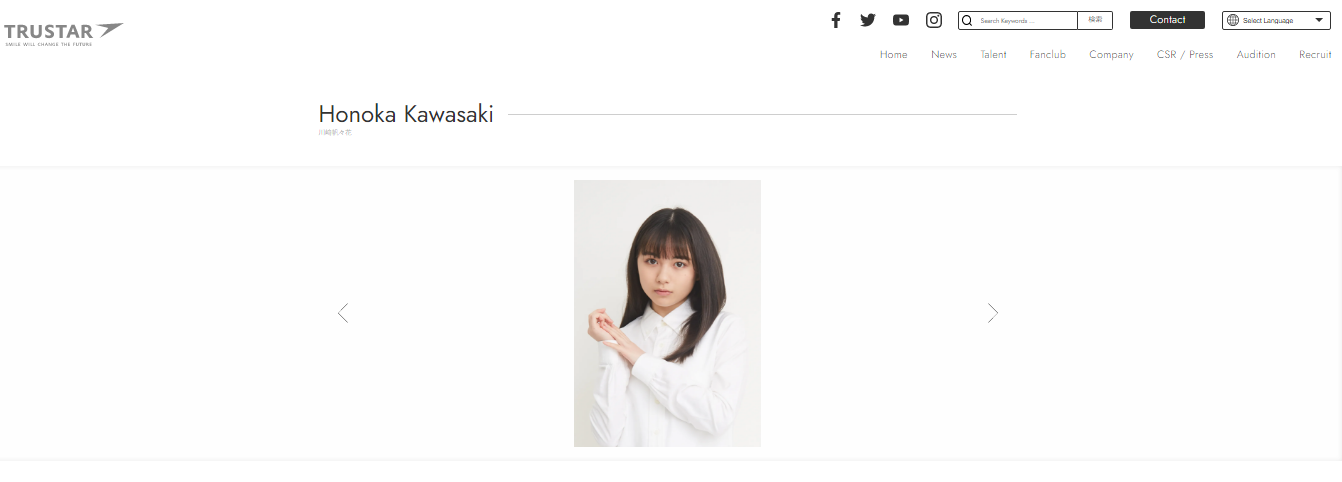
Task: Open the Facebook social icon
Action: coord(836,20)
